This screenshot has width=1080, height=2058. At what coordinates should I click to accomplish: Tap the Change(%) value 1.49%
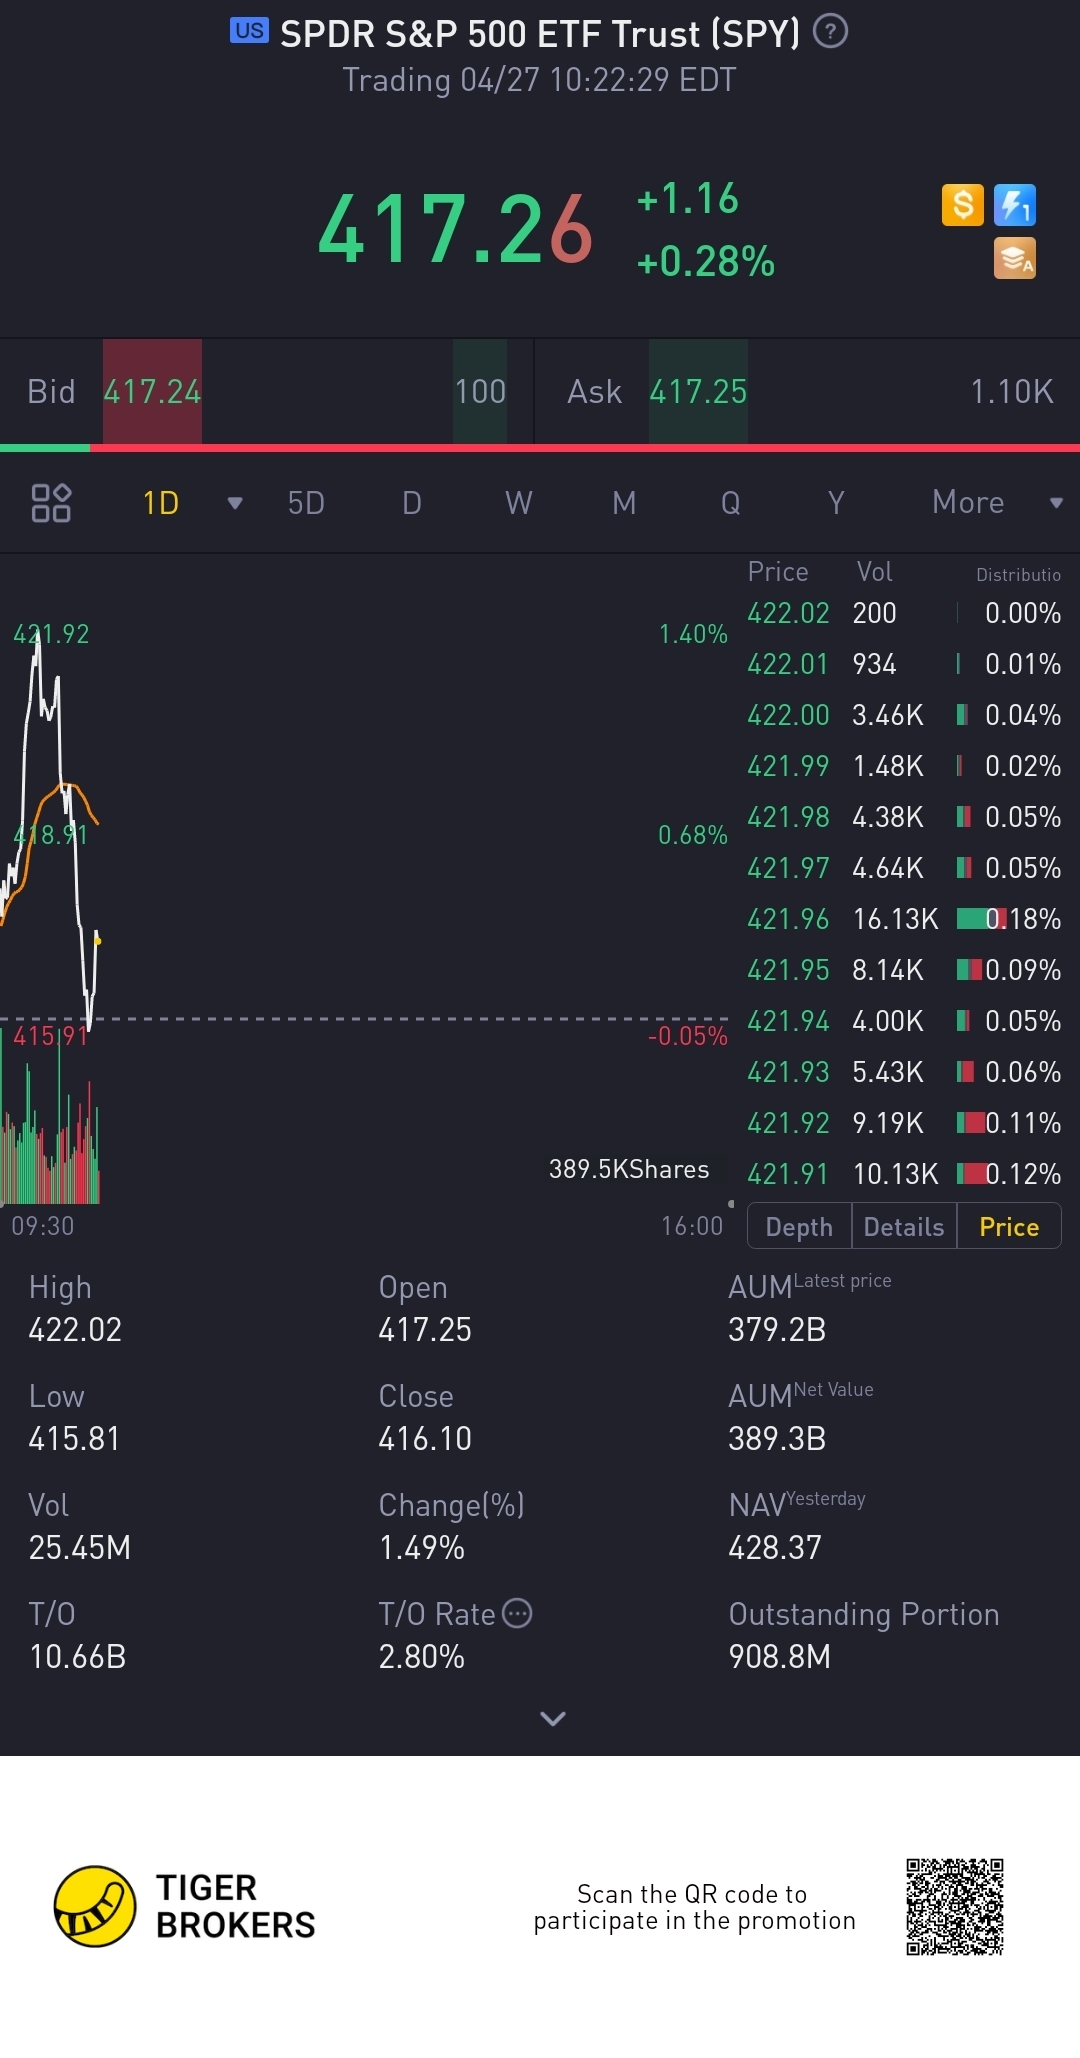[422, 1548]
